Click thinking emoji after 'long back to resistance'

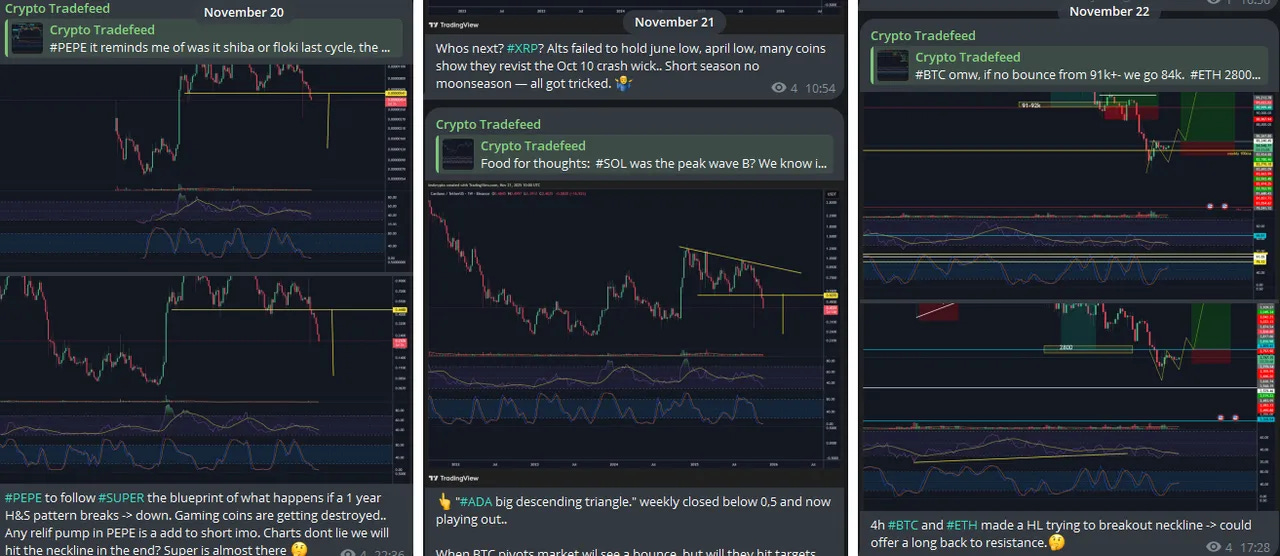pos(1056,542)
